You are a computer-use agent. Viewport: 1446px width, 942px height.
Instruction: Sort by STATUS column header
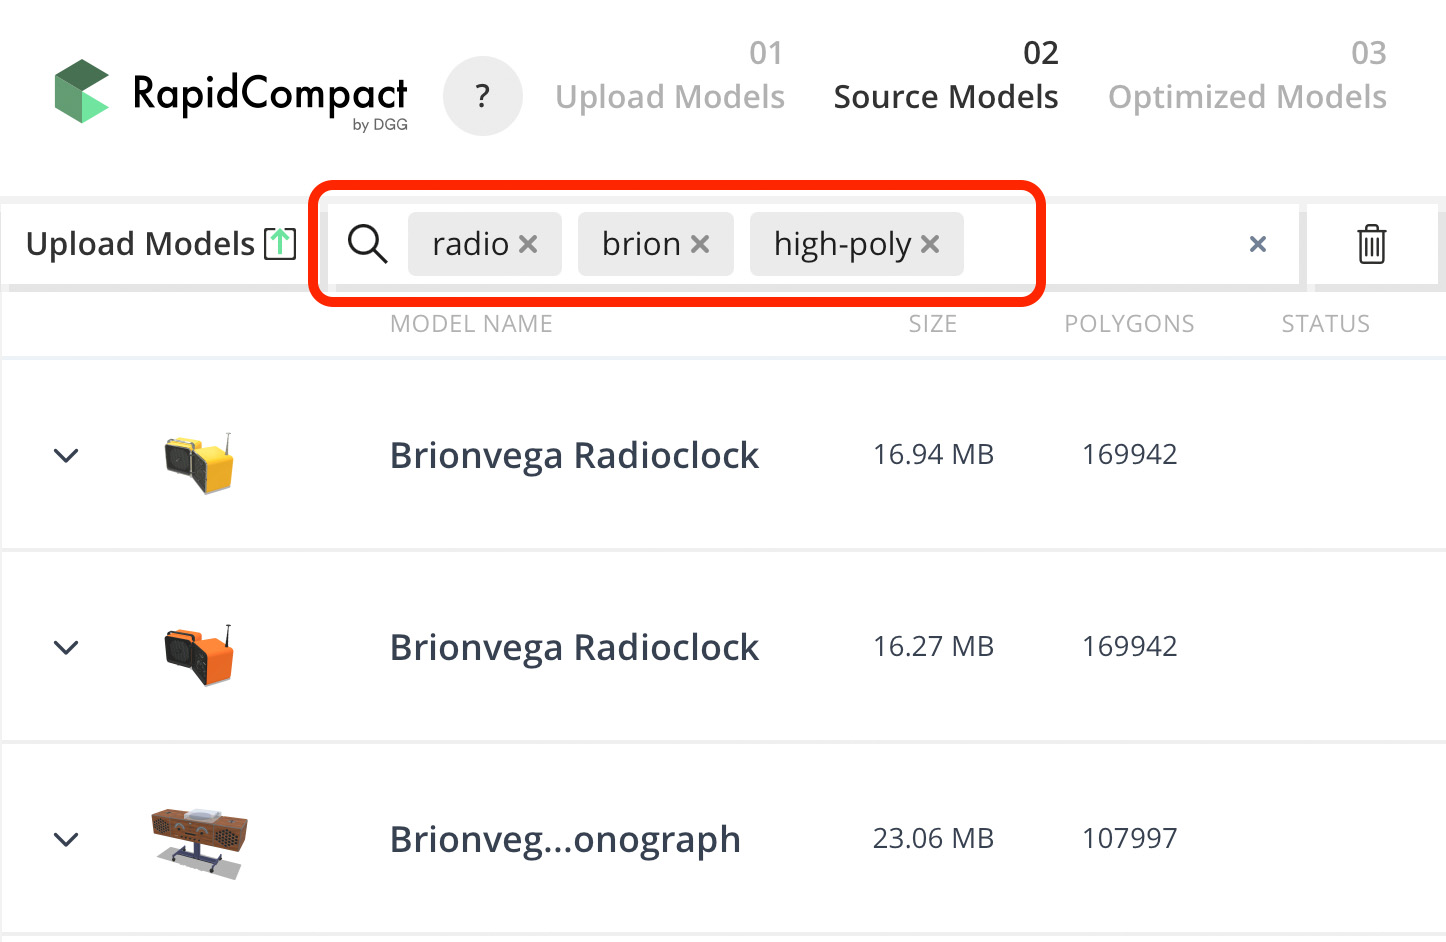tap(1326, 324)
